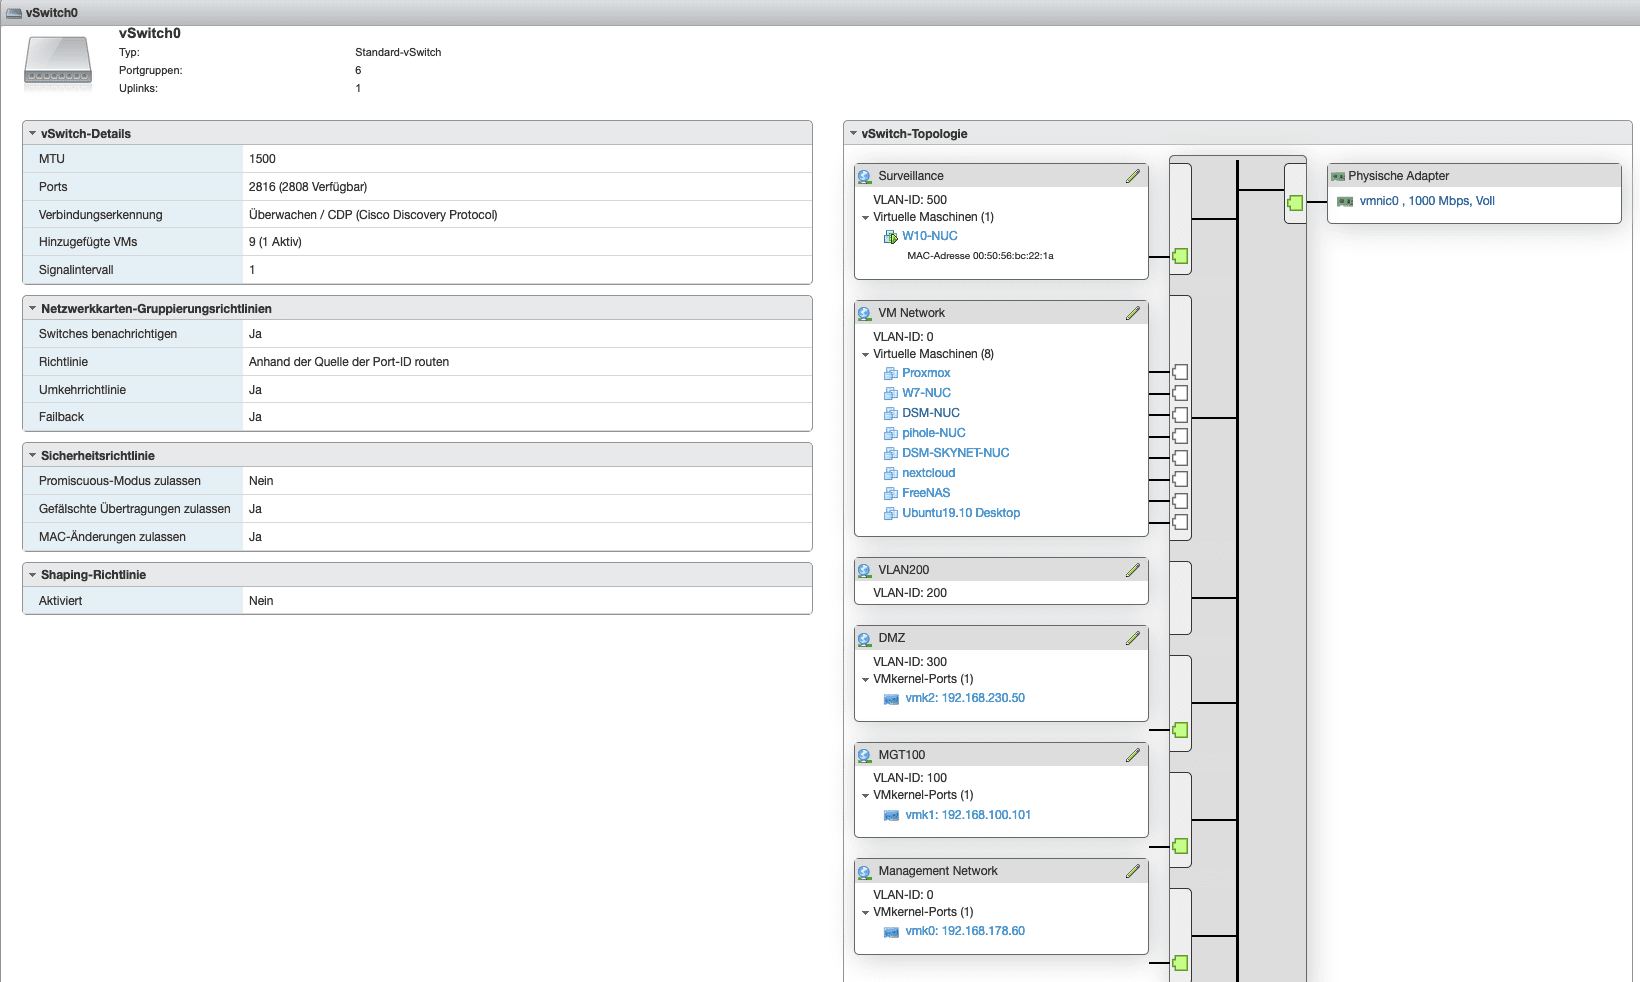The height and width of the screenshot is (982, 1640).
Task: Collapse MGT100 VMkernel-Ports (1) list
Action: pos(865,796)
